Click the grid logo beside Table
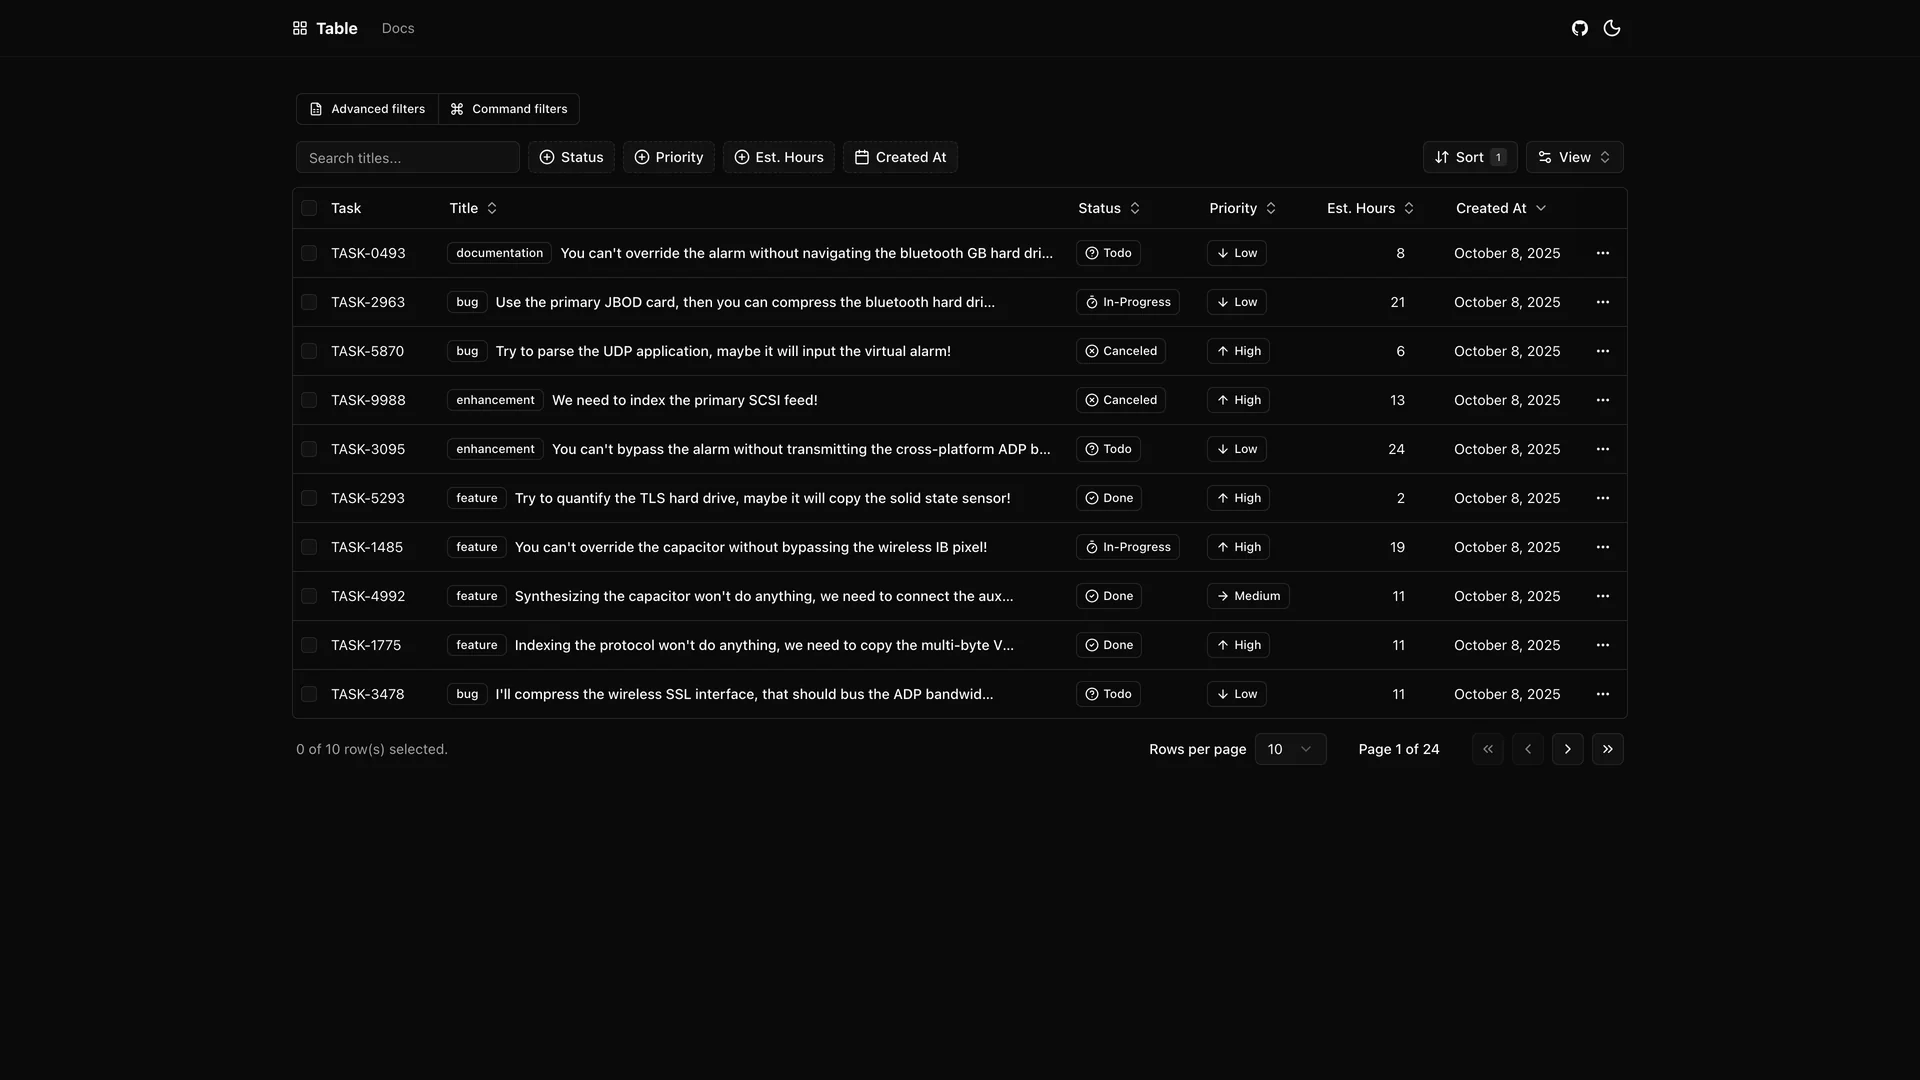1920x1080 pixels. click(299, 28)
